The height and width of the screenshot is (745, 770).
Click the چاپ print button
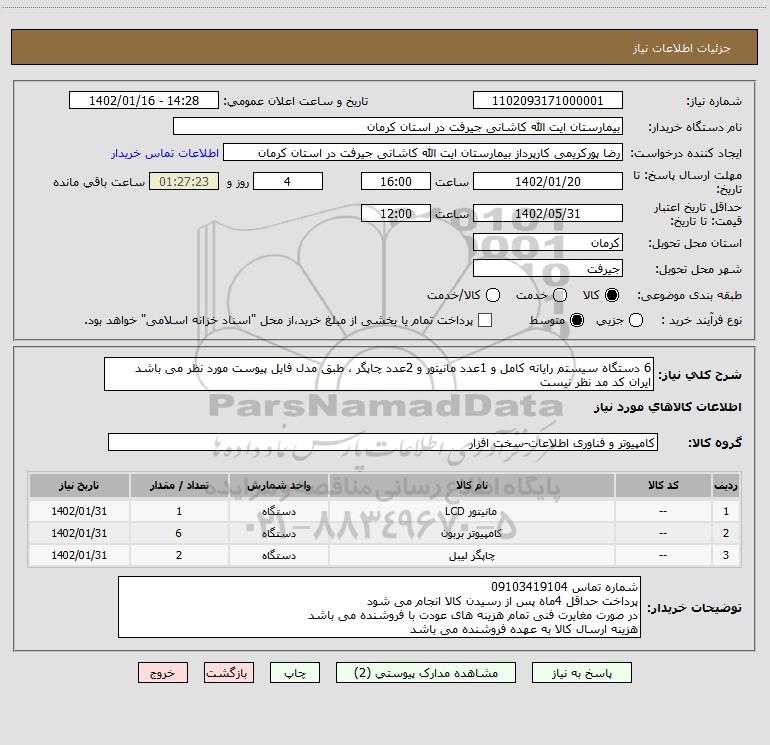pyautogui.click(x=295, y=673)
